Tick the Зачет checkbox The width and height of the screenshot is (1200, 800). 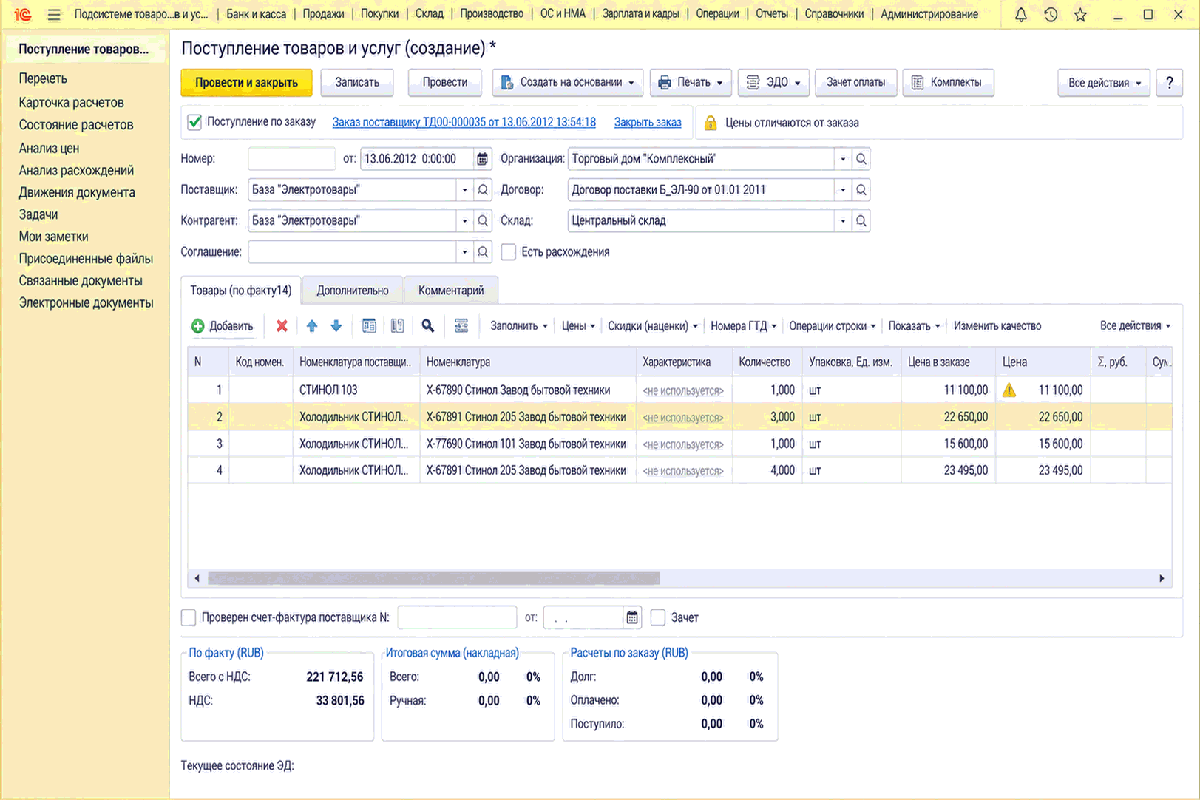click(658, 618)
